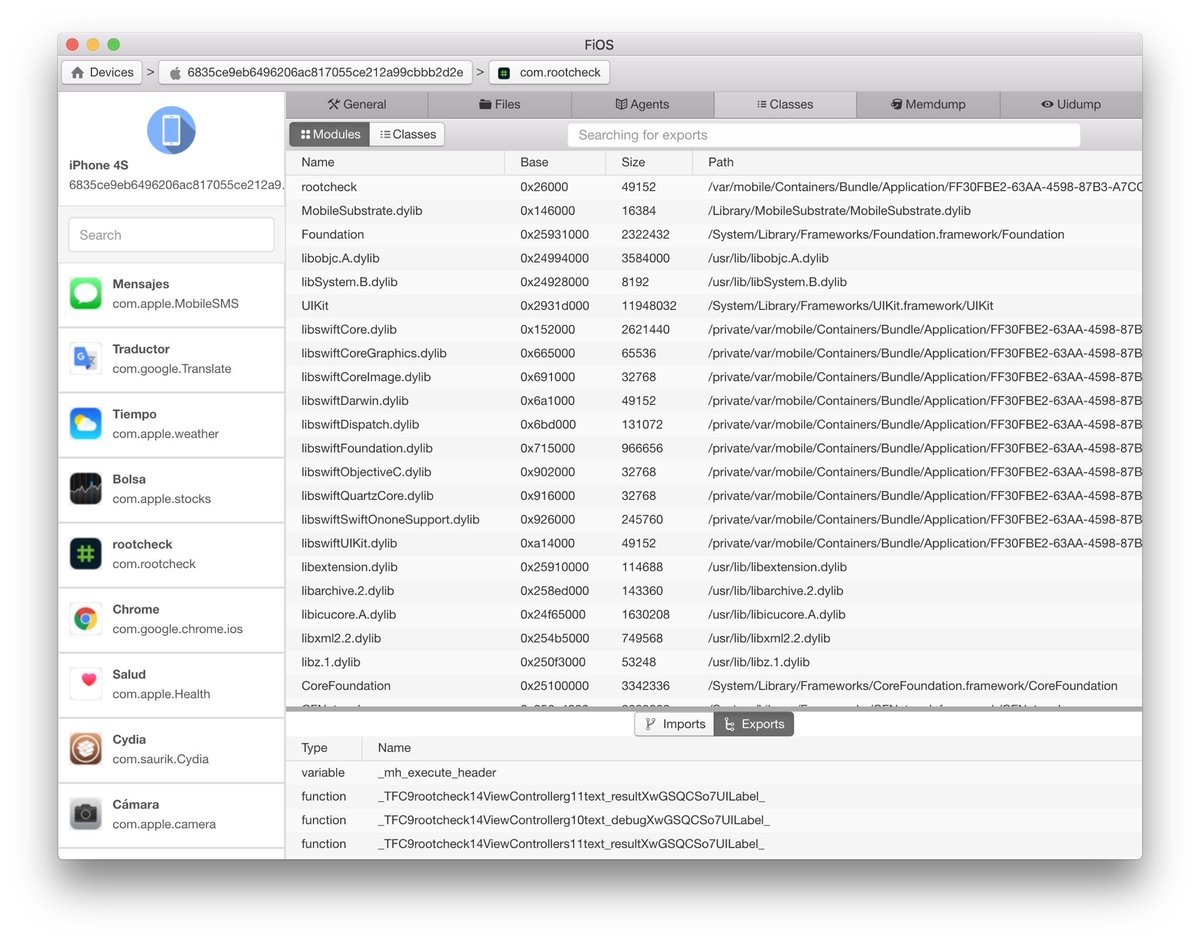Select the libswiftCore.dylib row
1200x942 pixels.
pyautogui.click(x=714, y=330)
